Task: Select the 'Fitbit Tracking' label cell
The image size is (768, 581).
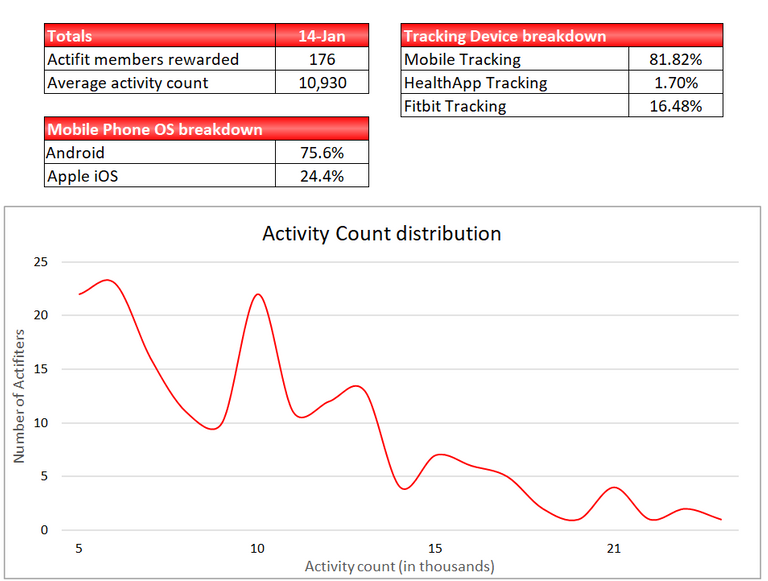Action: tap(515, 105)
